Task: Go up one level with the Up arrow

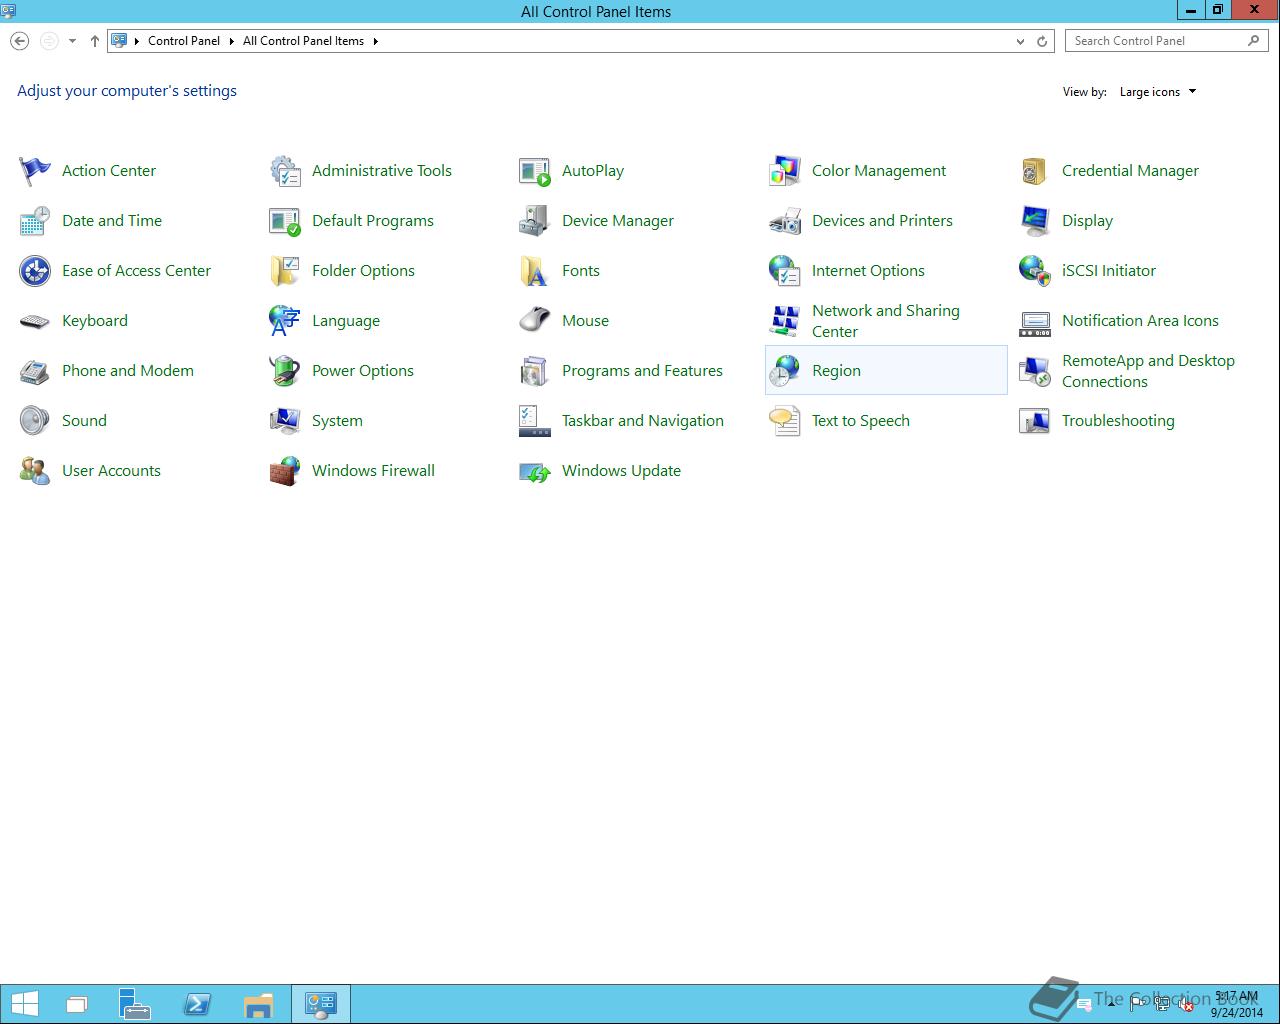Action: pos(95,41)
